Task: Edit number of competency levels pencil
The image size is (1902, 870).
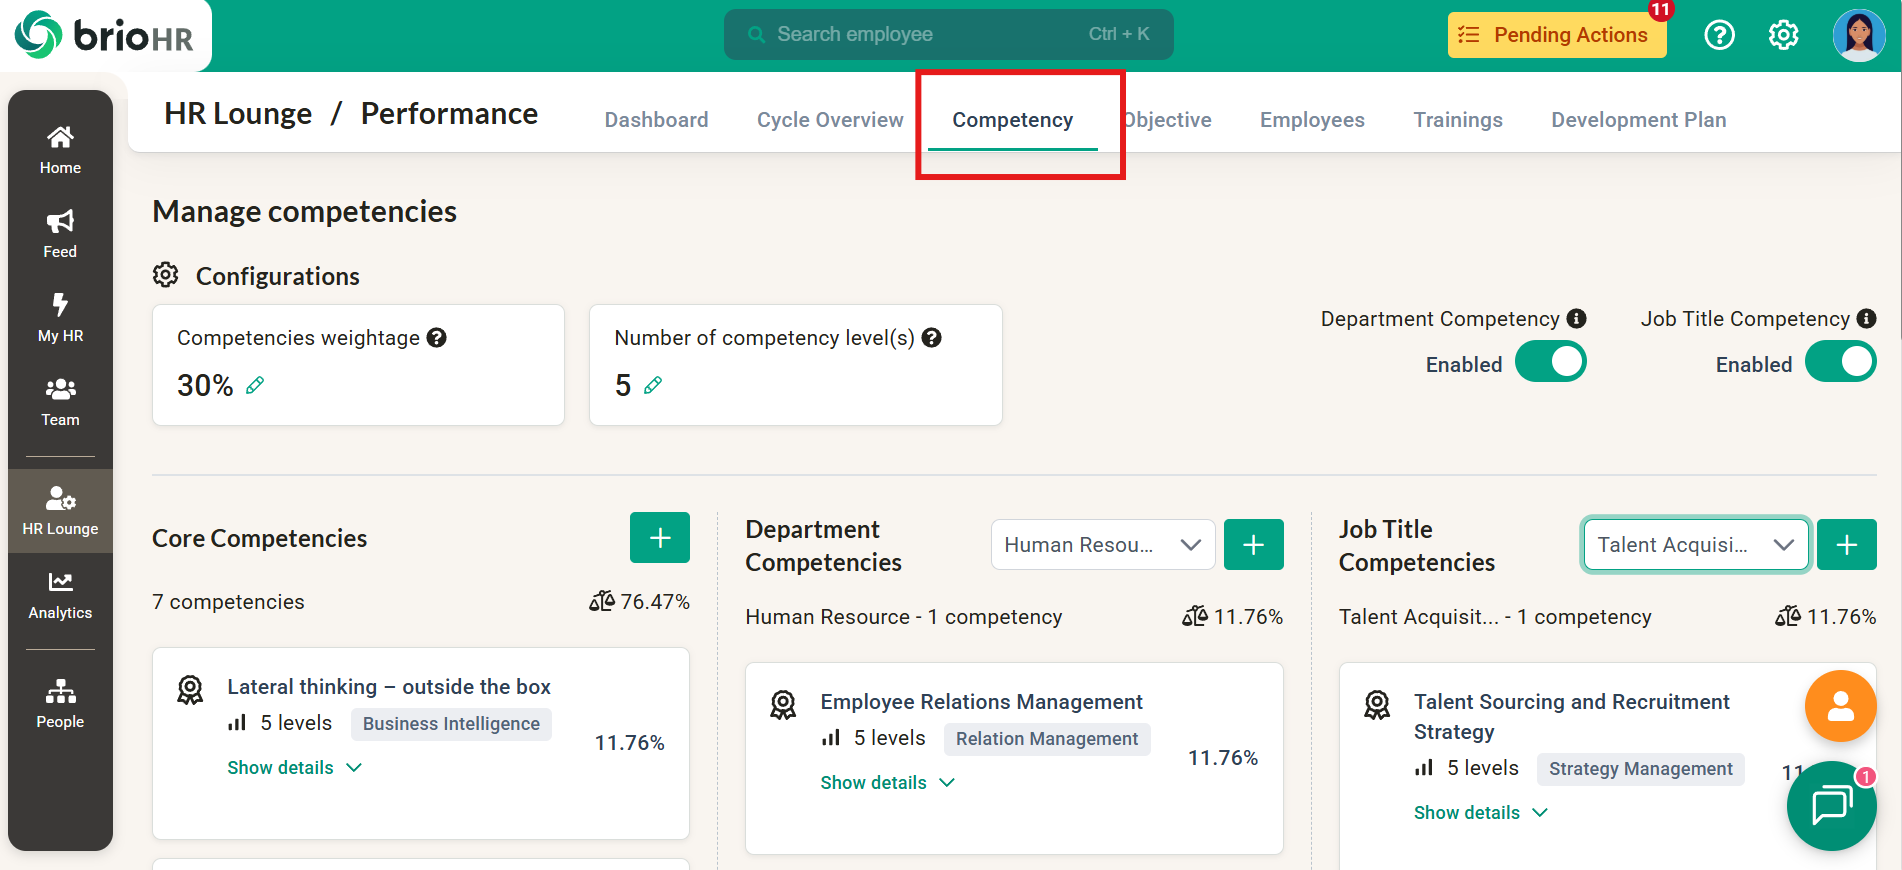Action: 653,385
